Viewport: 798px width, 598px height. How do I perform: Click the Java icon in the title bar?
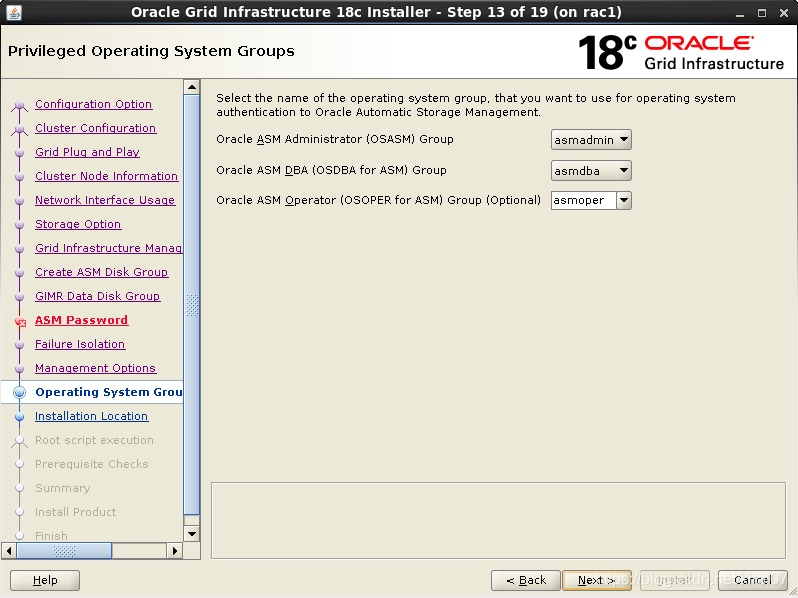14,12
